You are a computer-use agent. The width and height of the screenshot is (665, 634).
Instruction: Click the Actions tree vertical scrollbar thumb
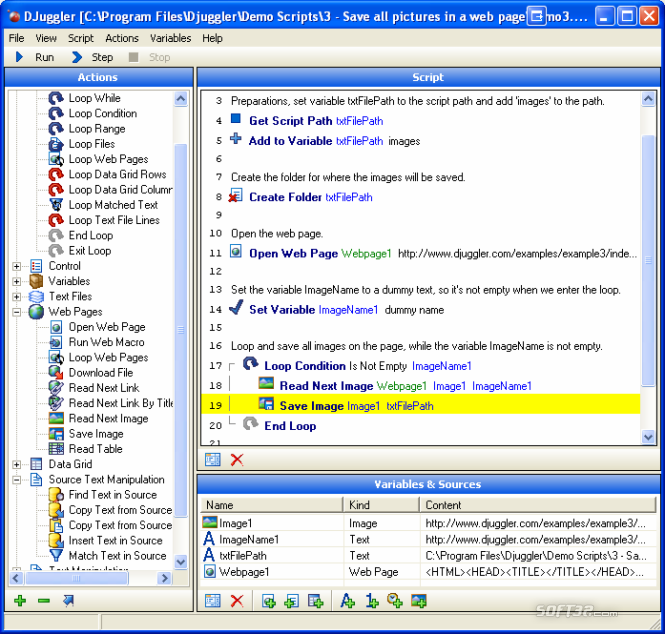(181, 330)
